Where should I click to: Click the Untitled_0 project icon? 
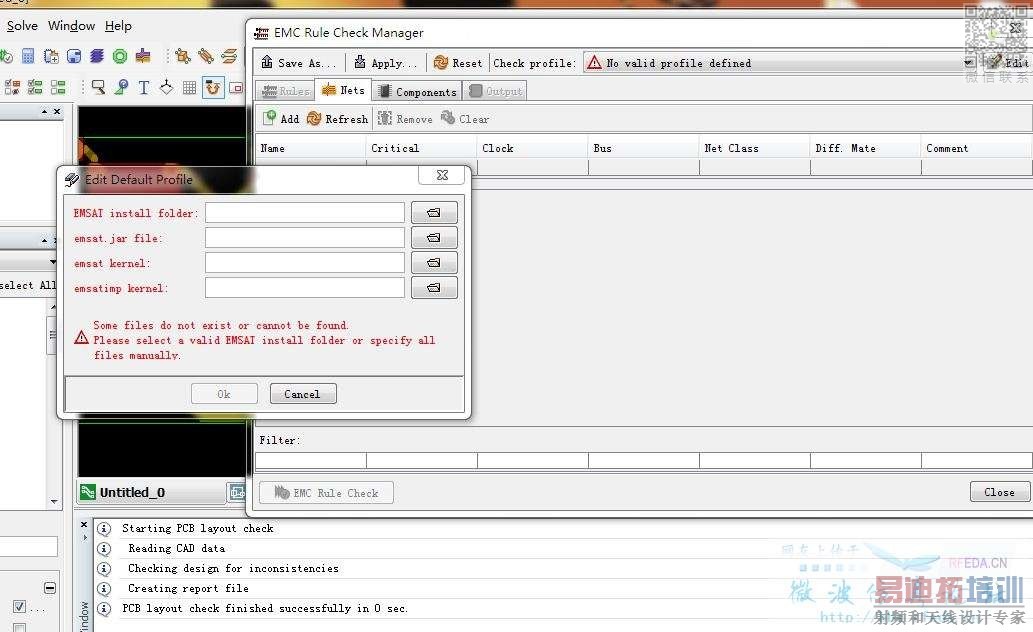coord(88,492)
